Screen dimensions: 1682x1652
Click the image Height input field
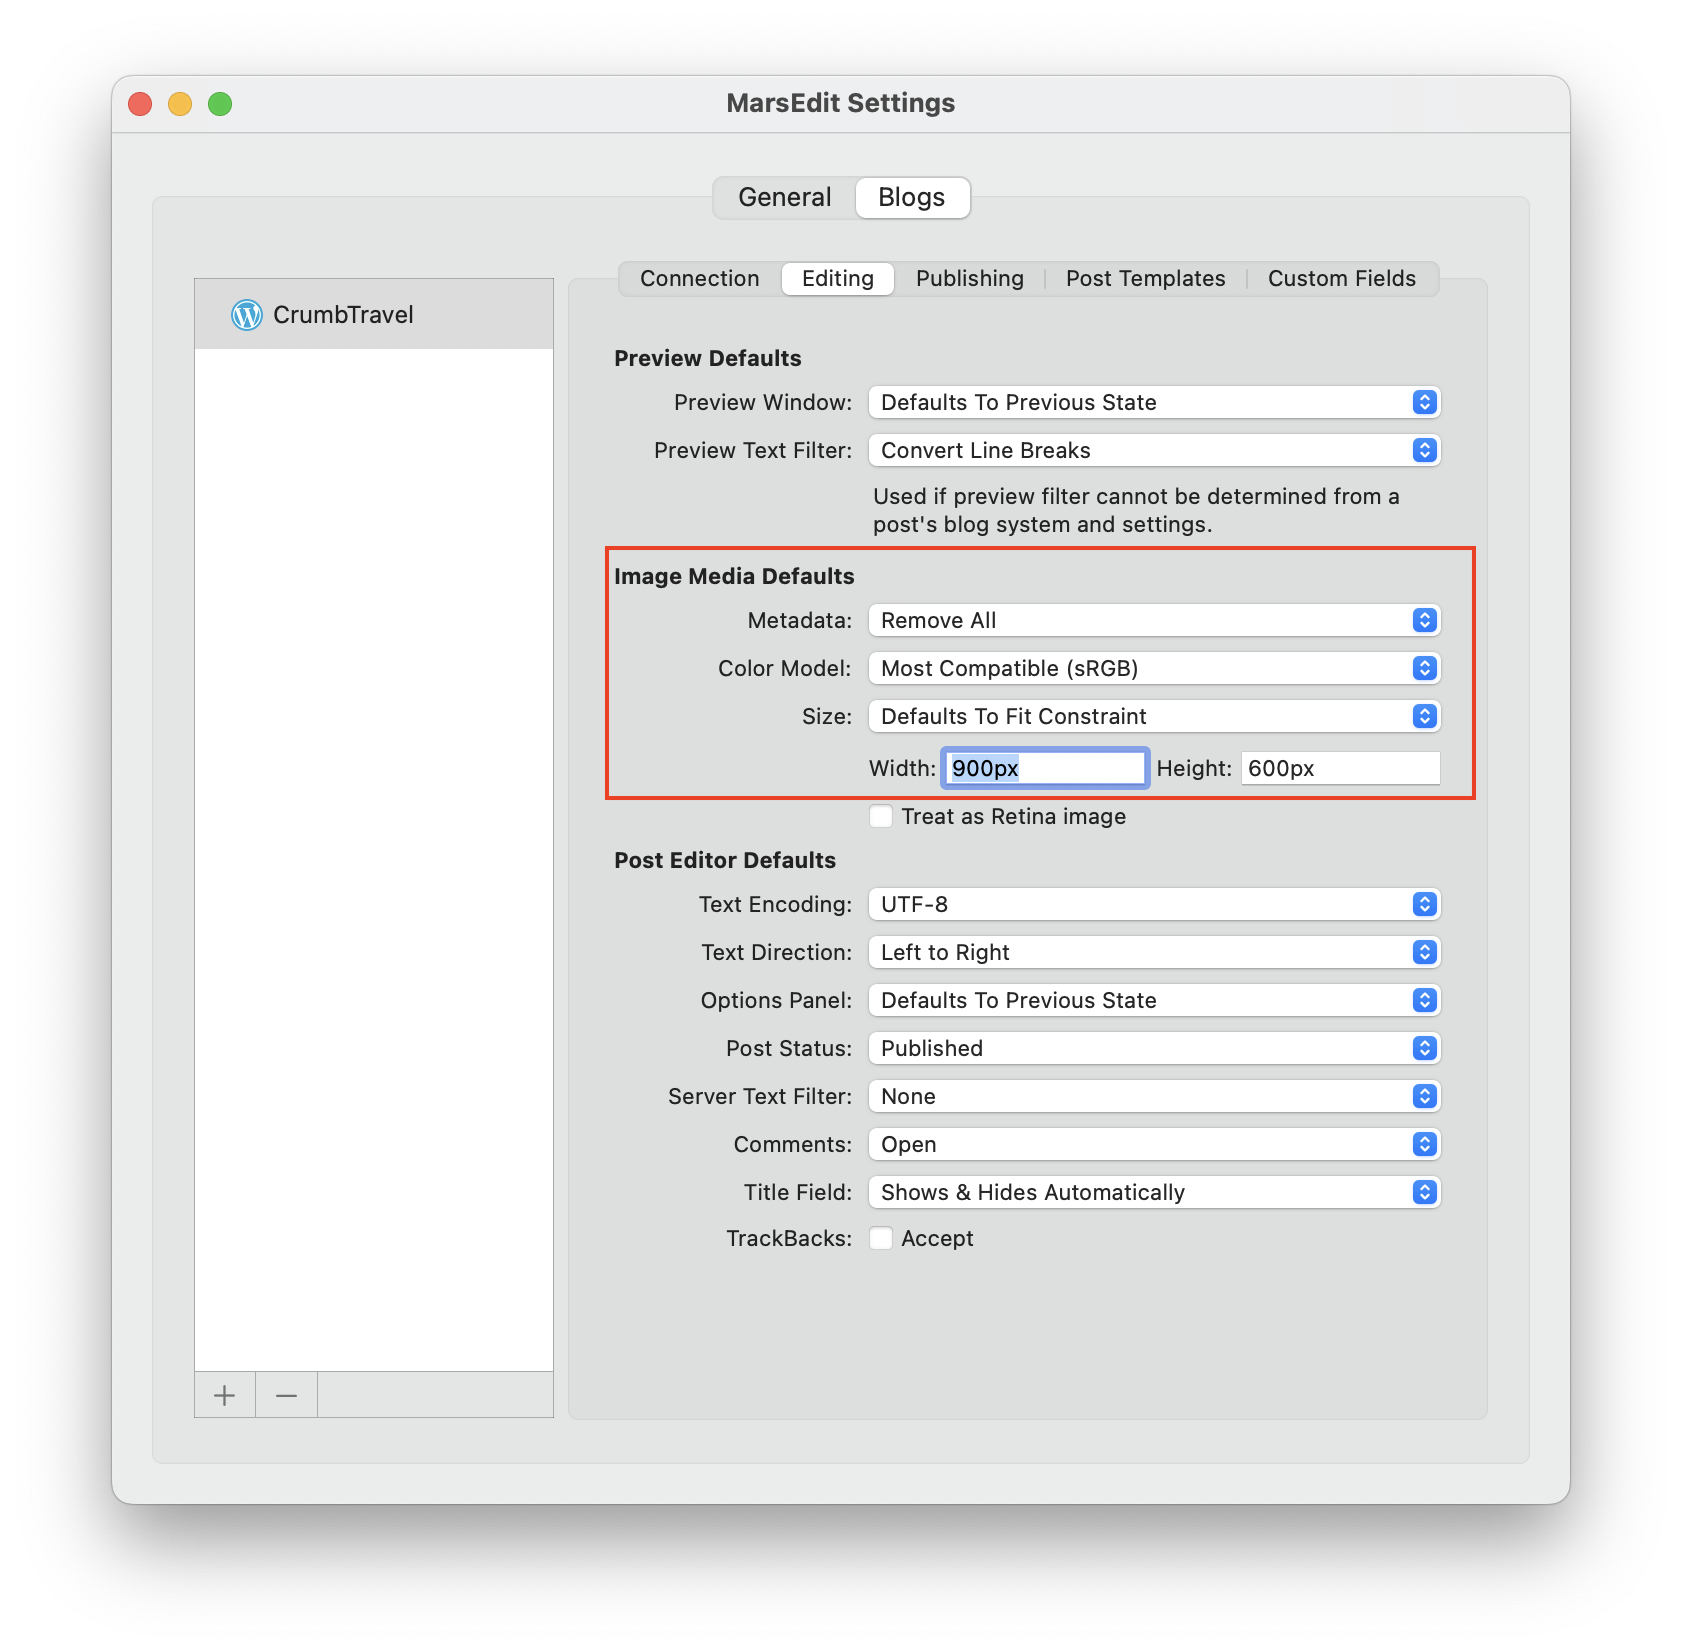click(x=1339, y=768)
